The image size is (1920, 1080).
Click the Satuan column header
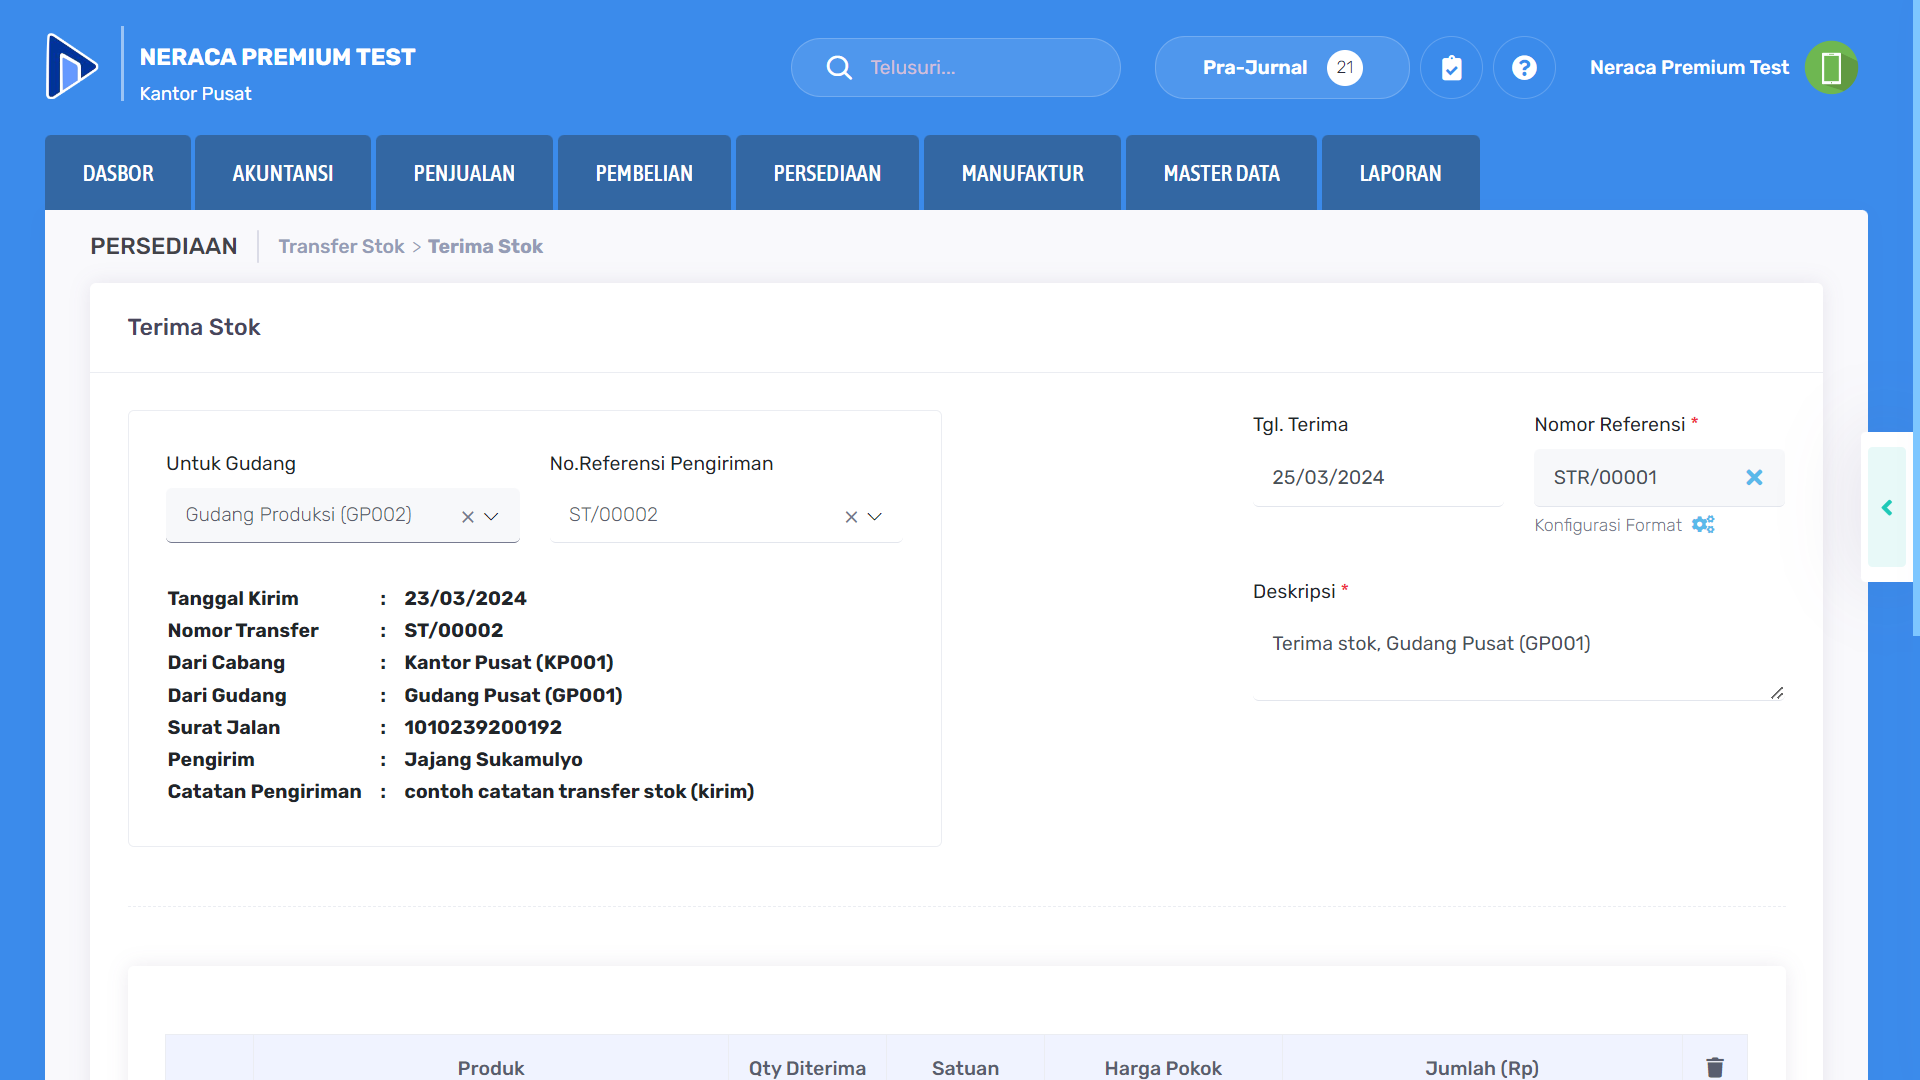click(x=965, y=1068)
